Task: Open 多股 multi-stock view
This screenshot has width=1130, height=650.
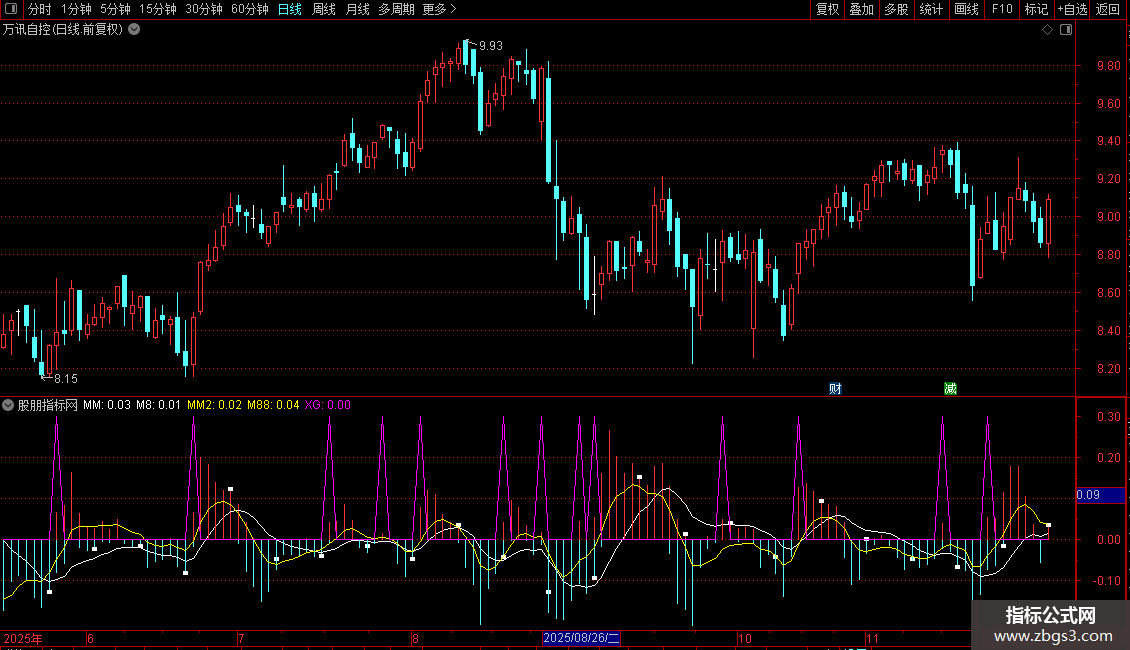Action: coord(896,9)
